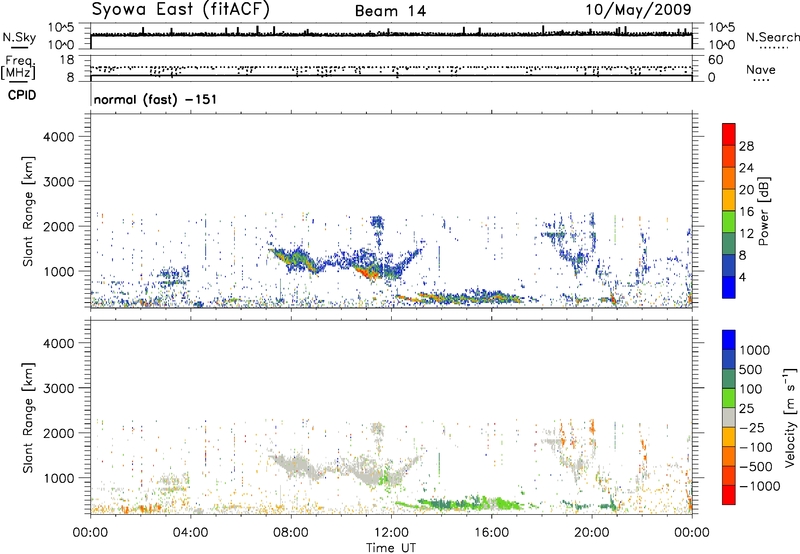
Task: Click the blue bottom of the Power color bar
Action: coord(729,287)
